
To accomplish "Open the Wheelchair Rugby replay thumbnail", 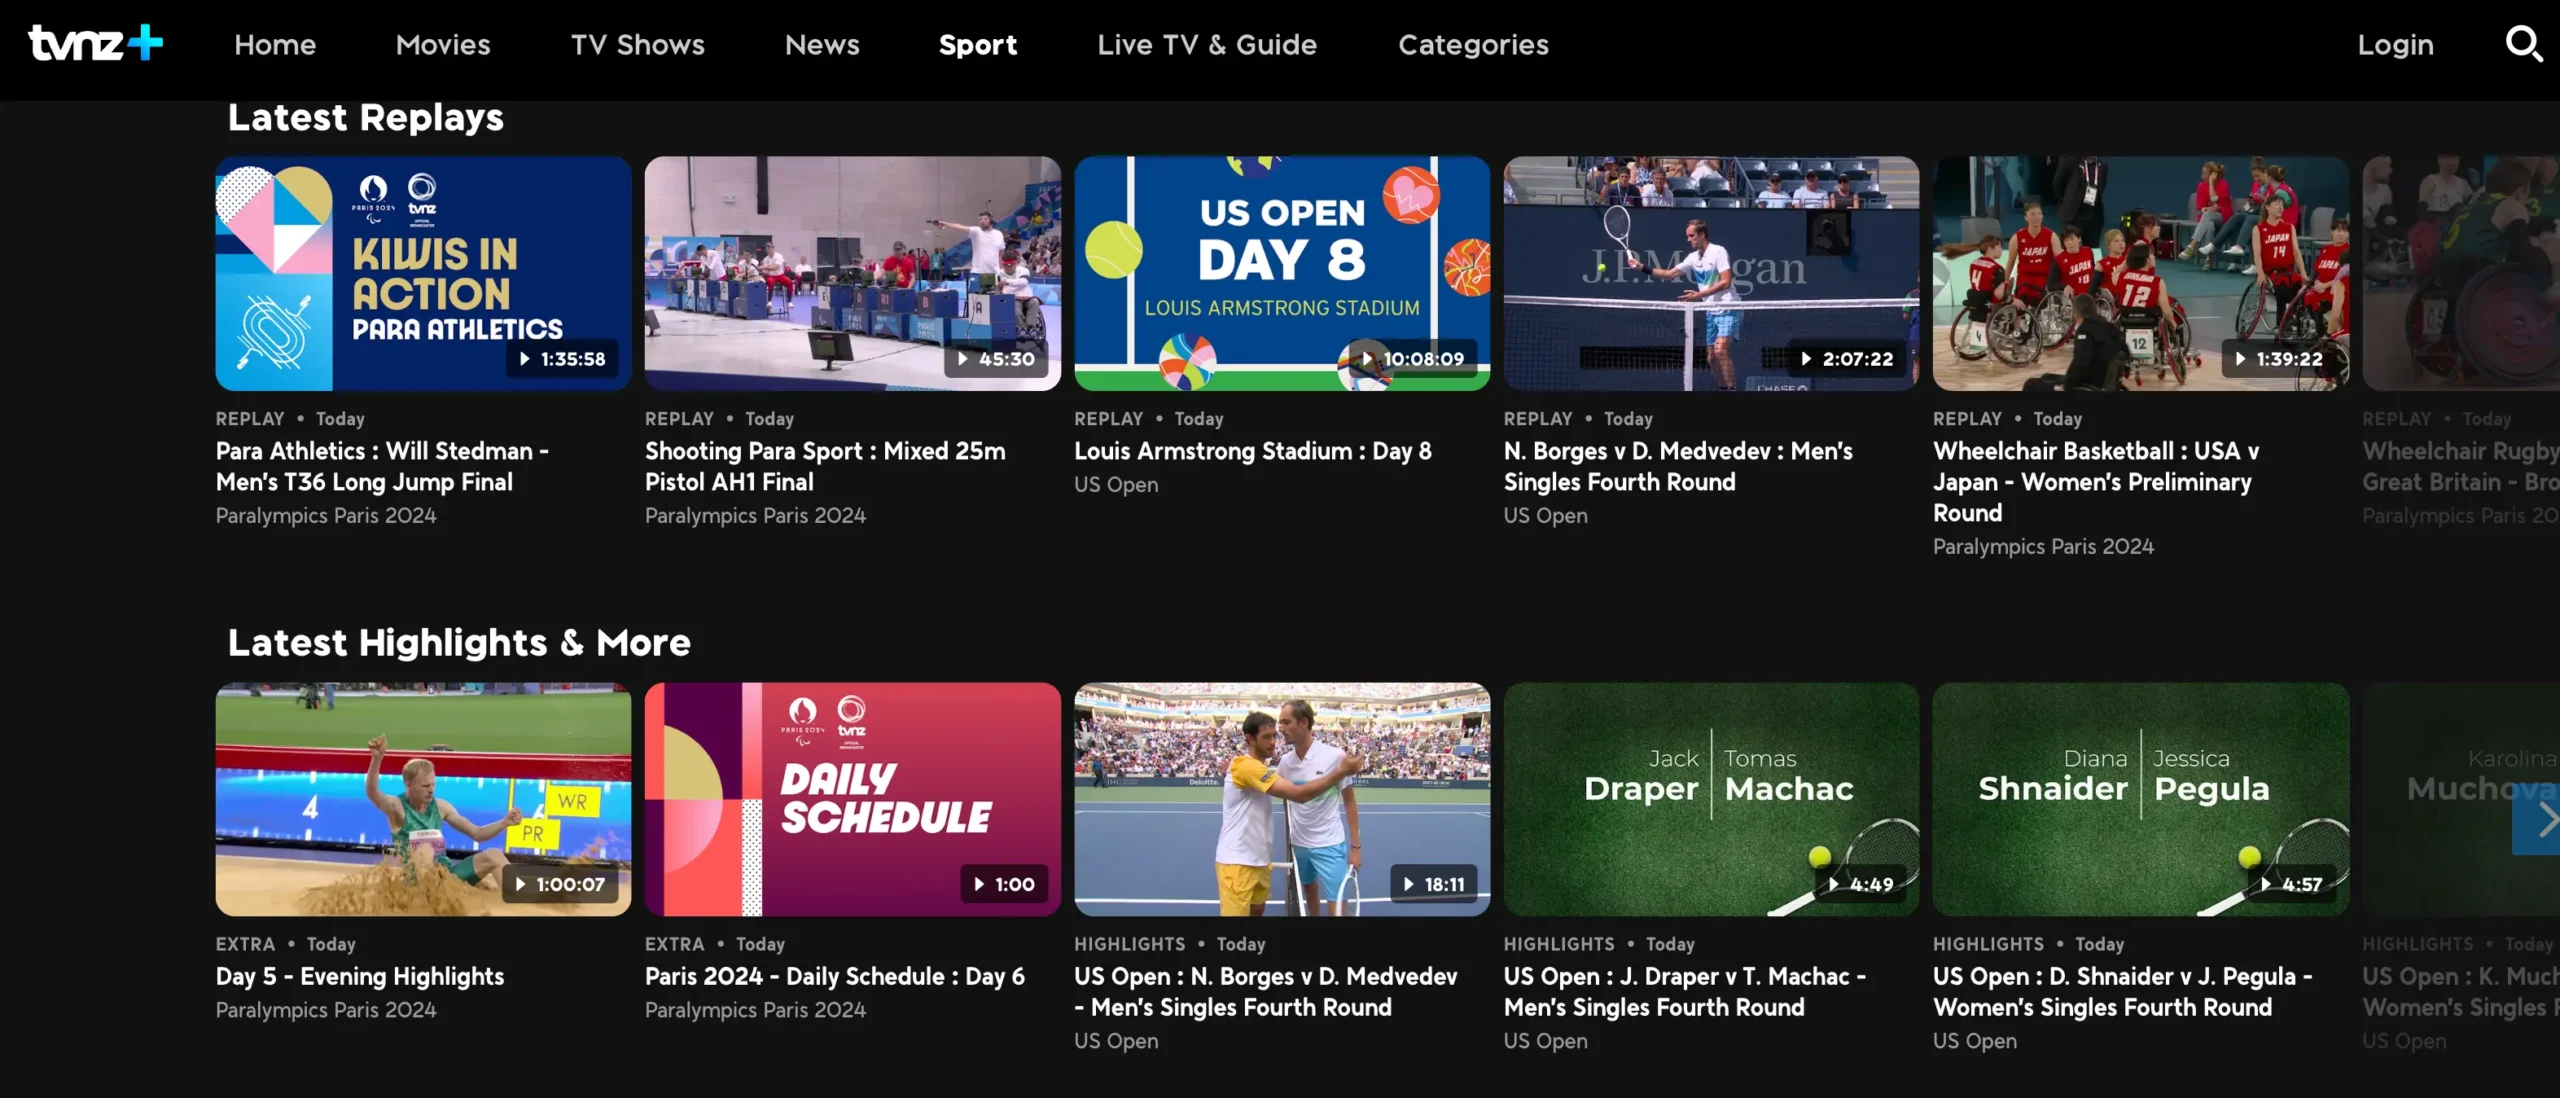I will click(x=2461, y=273).
